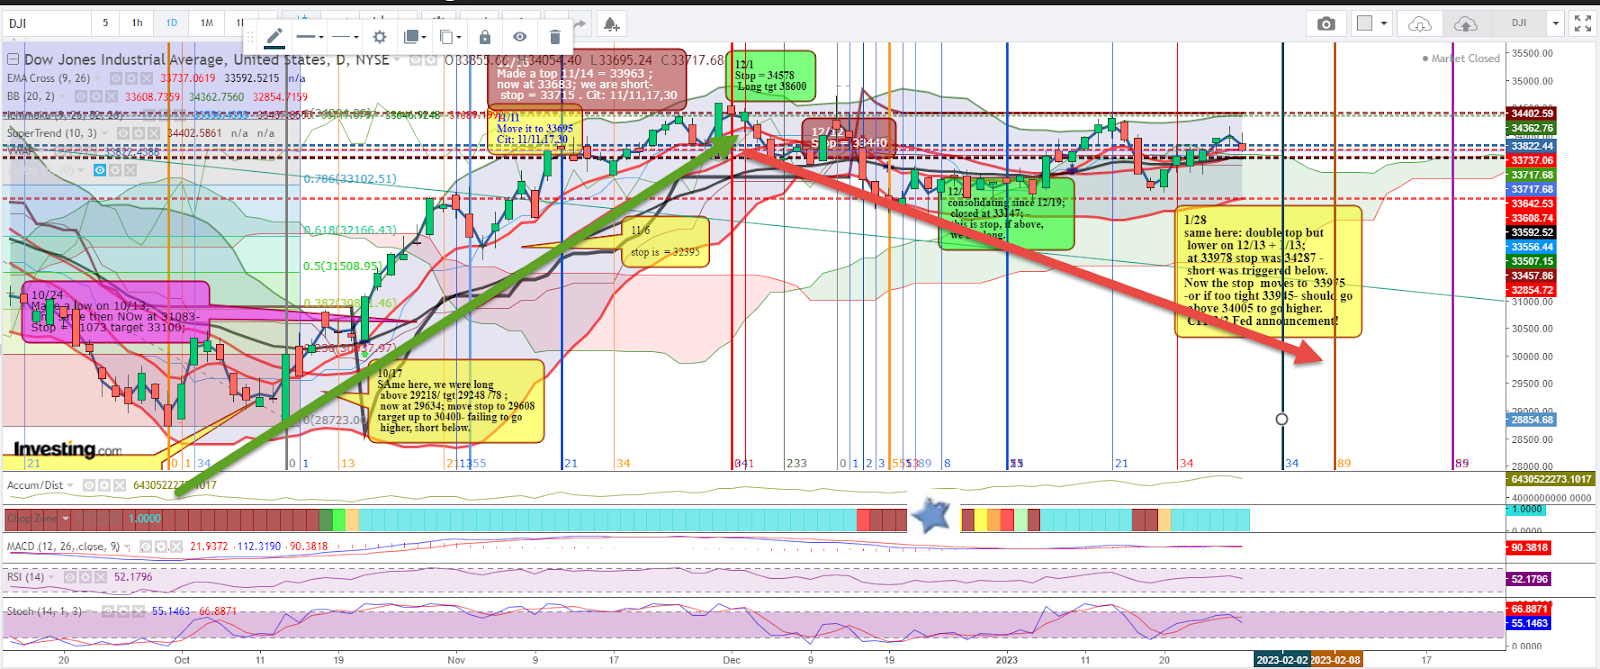The height and width of the screenshot is (669, 1600).
Task: Click the 34402.59 price label
Action: pyautogui.click(x=1532, y=113)
